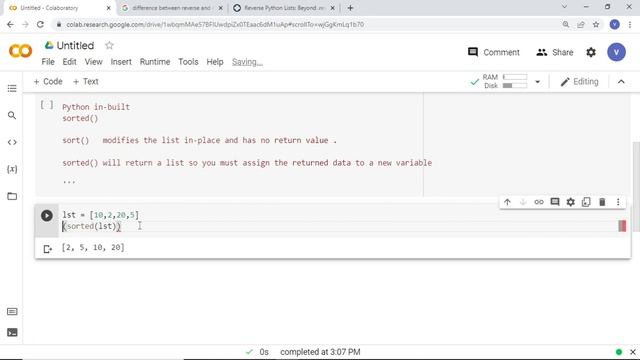The height and width of the screenshot is (360, 640).
Task: Reload the page
Action: [x=40, y=24]
